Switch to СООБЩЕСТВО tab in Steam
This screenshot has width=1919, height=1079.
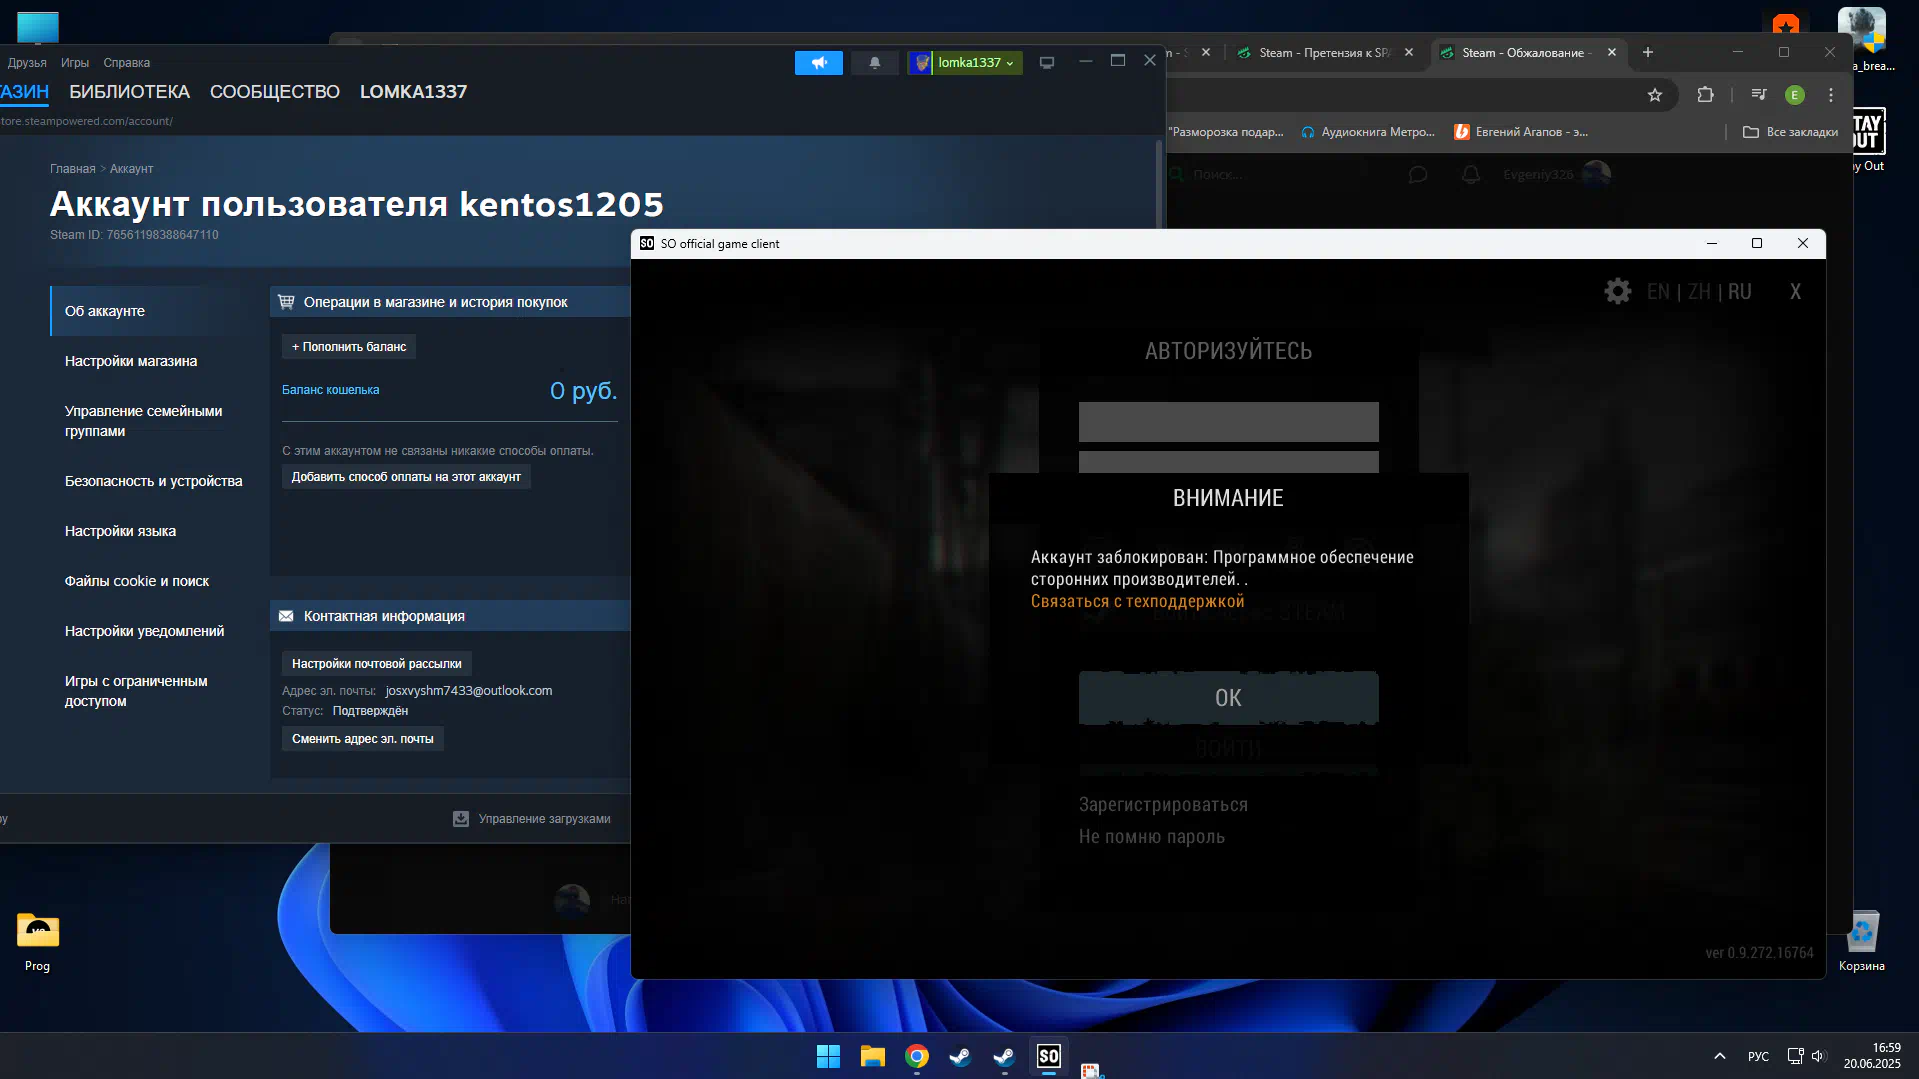point(275,92)
